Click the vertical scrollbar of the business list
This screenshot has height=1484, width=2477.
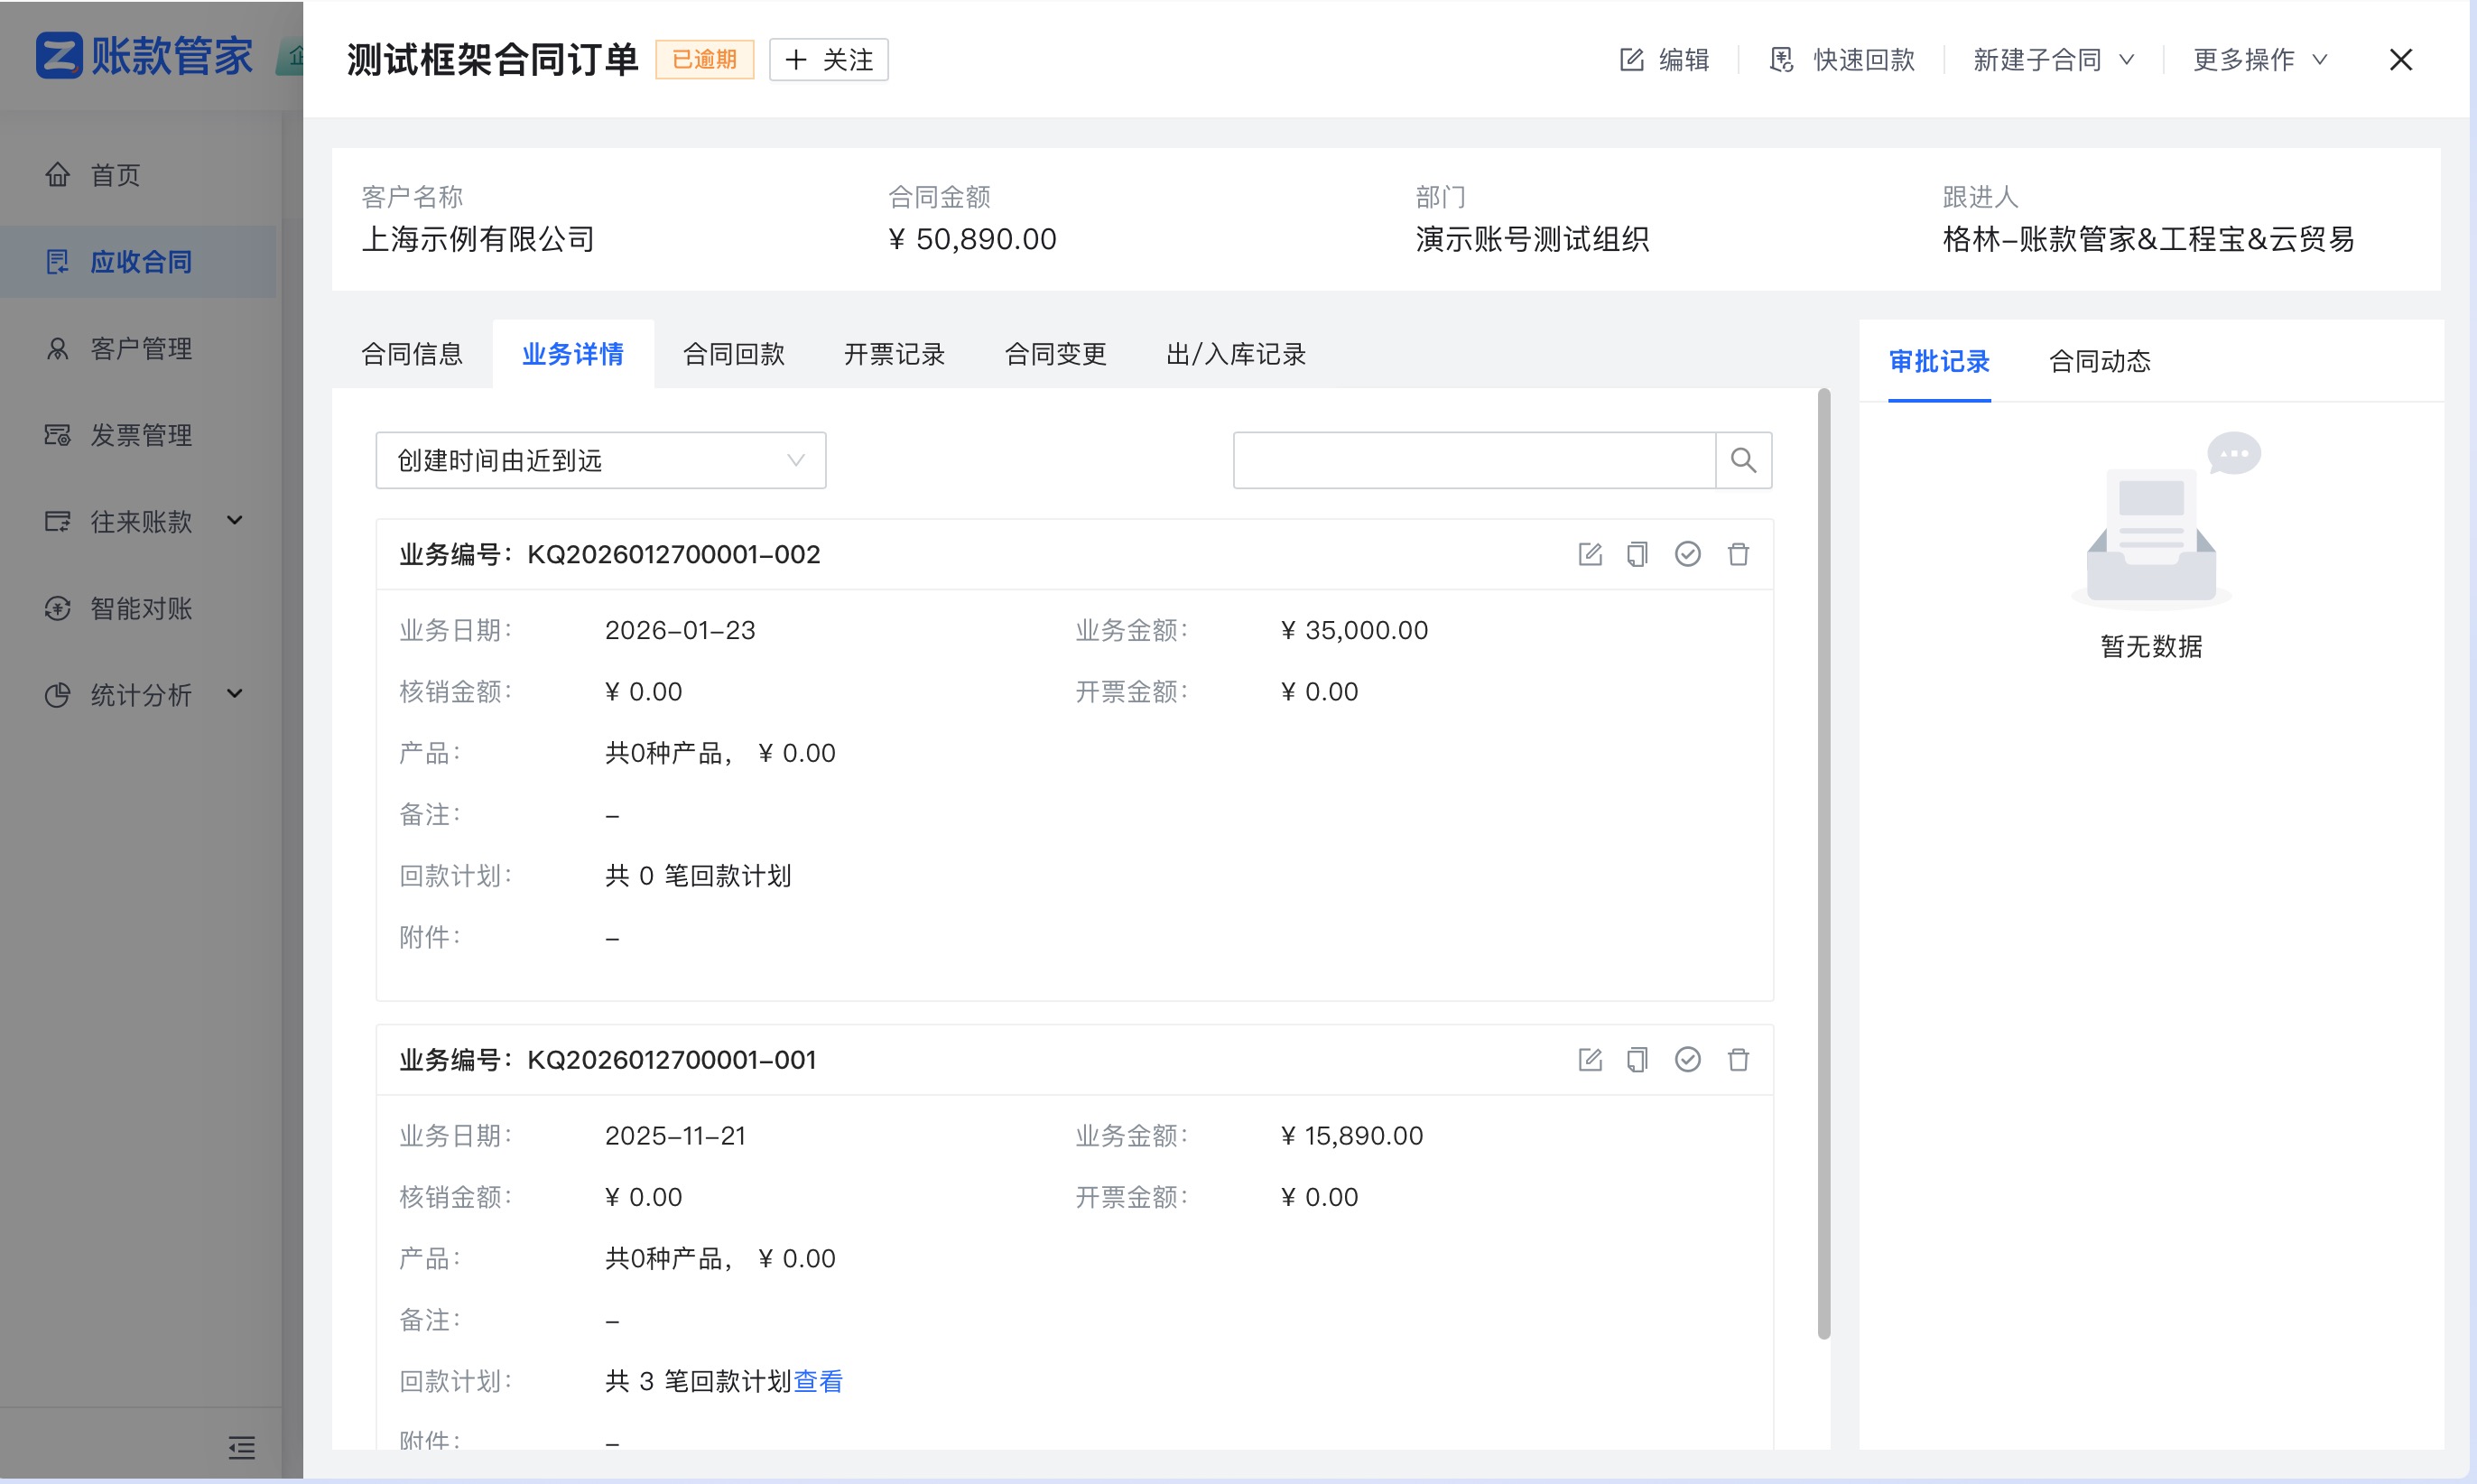(x=1824, y=865)
